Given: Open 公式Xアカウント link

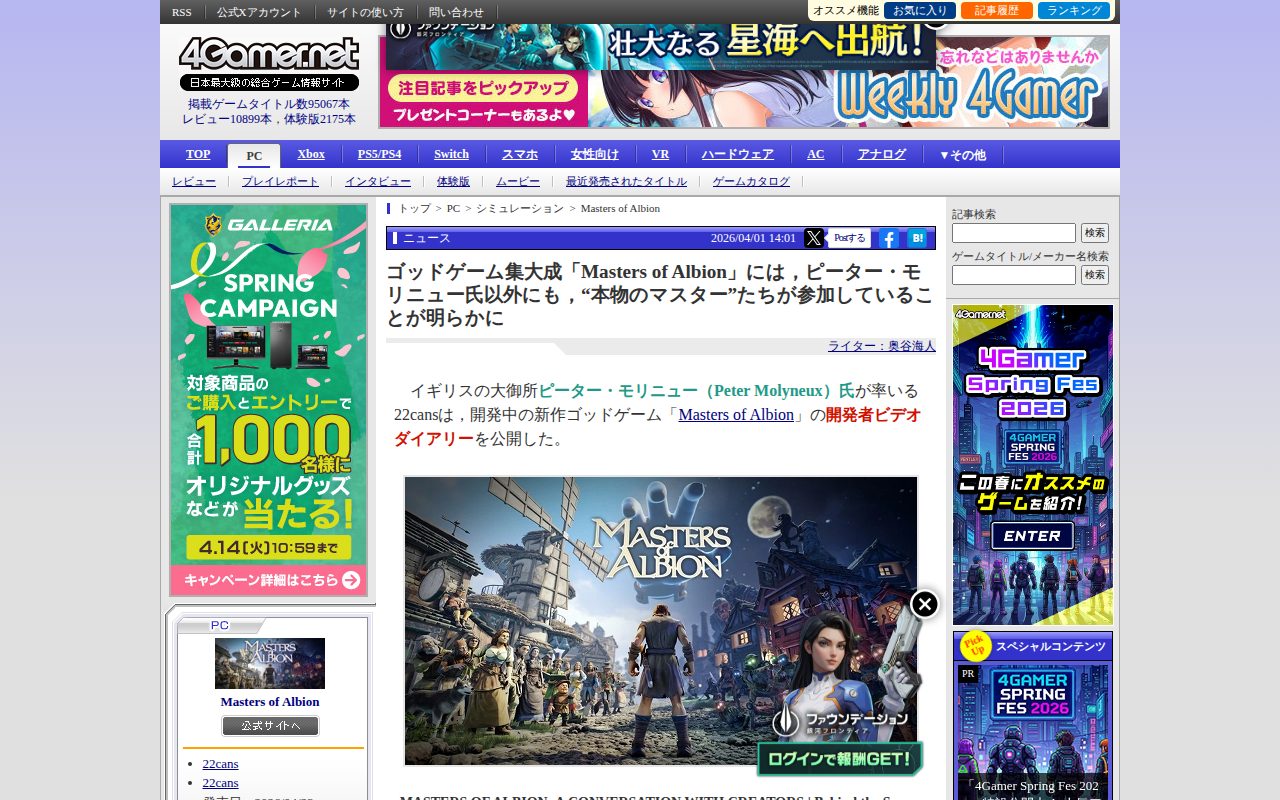Looking at the screenshot, I should pos(259,12).
